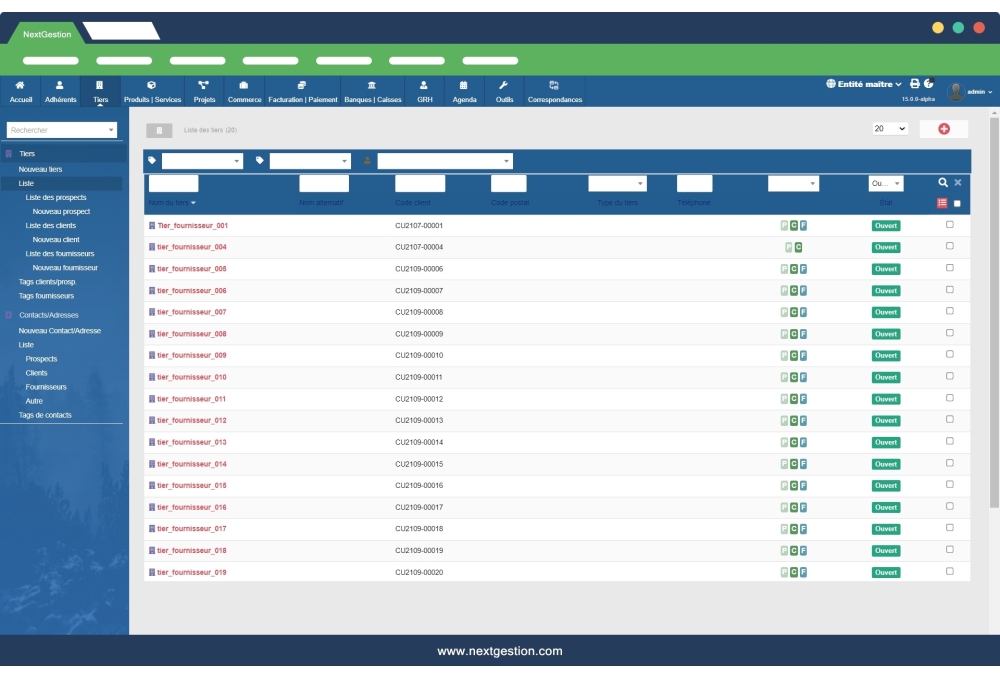Open the État filter dropdown
Screen dimensions: 1000x679
click(885, 184)
